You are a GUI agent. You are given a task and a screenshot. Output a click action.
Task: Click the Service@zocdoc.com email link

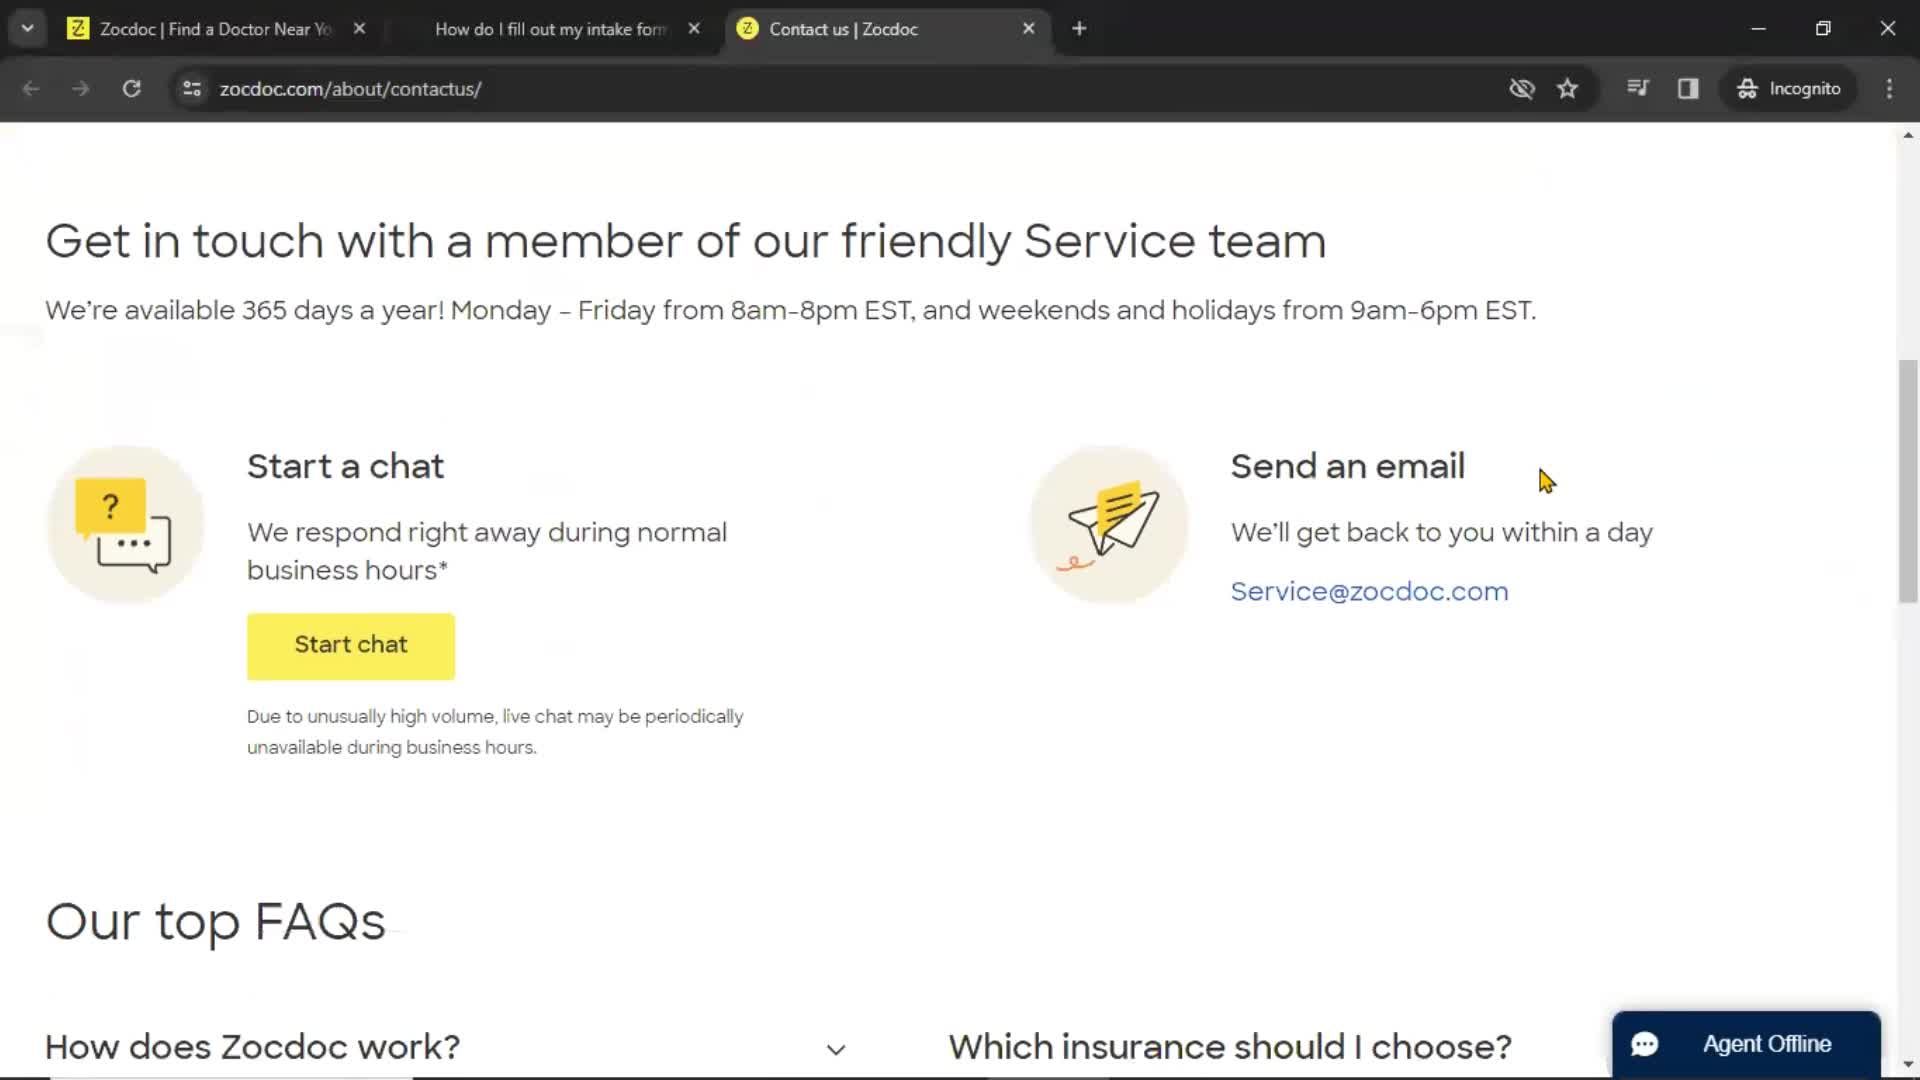(x=1369, y=591)
